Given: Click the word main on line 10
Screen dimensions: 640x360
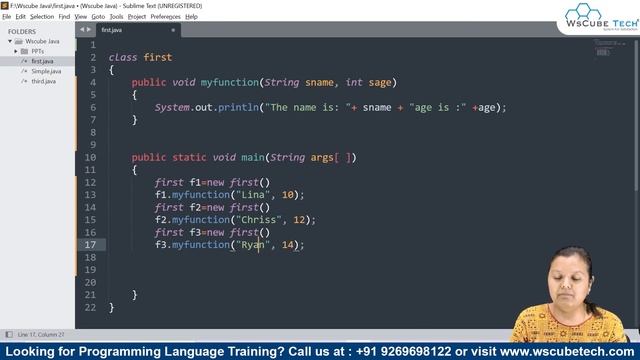Looking at the screenshot, I should 253,158.
